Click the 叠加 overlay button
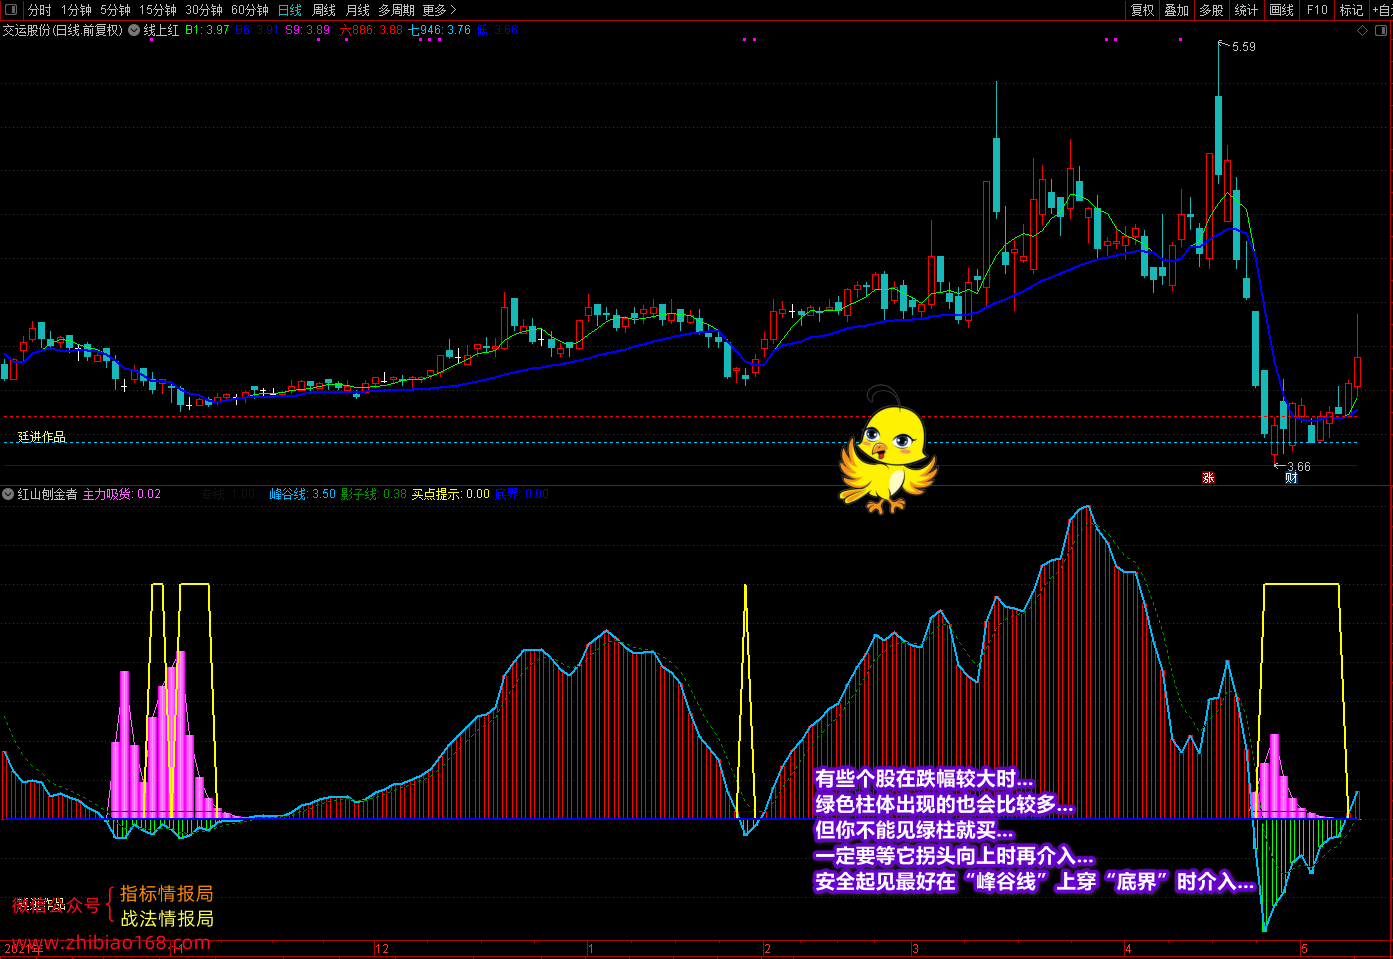Image resolution: width=1393 pixels, height=959 pixels. [x=1176, y=10]
